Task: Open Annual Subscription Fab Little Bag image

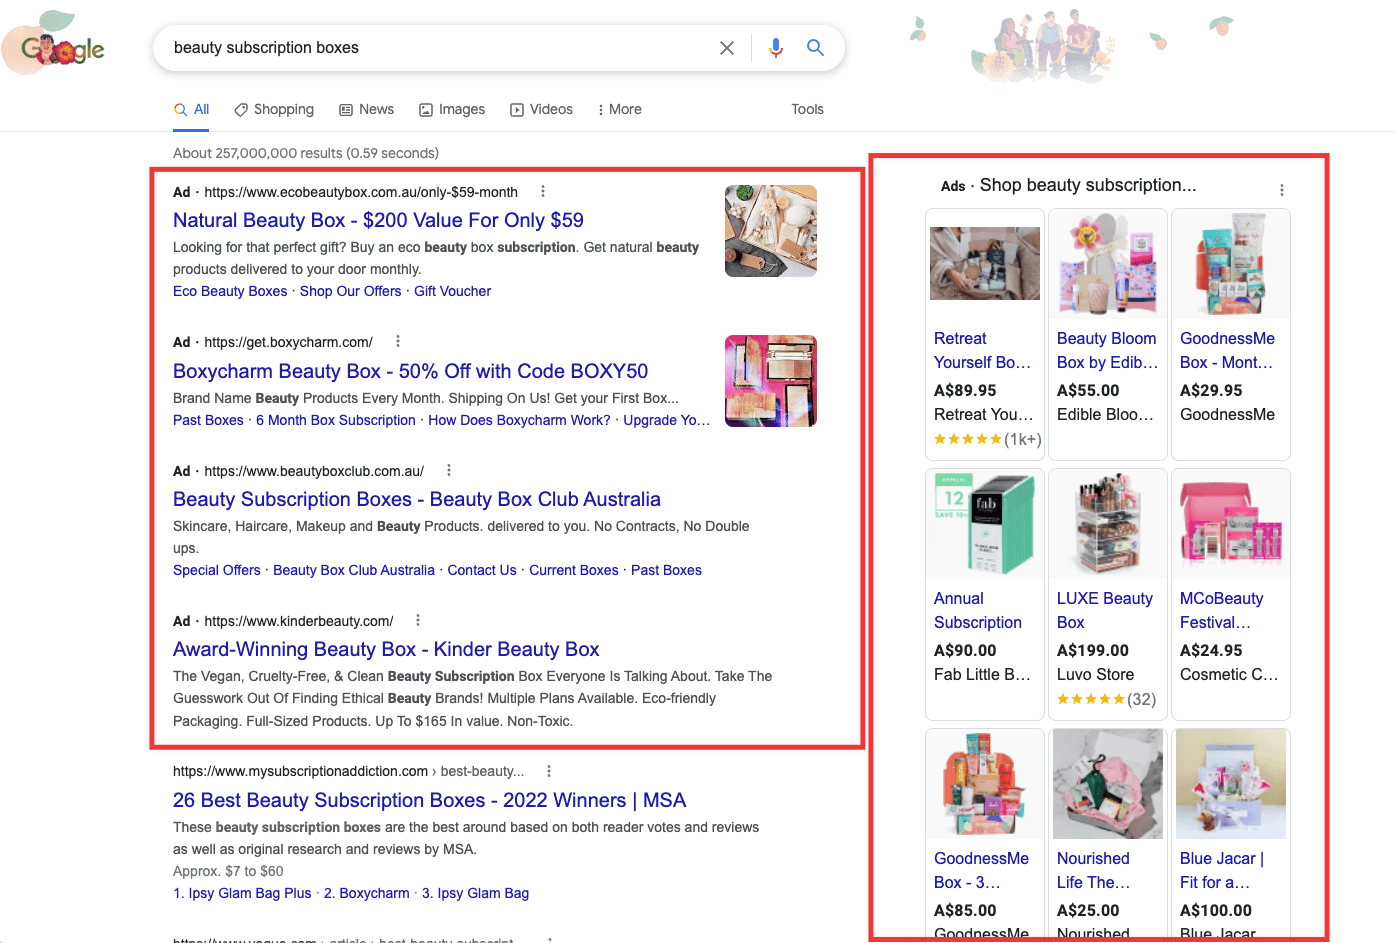Action: tap(985, 524)
